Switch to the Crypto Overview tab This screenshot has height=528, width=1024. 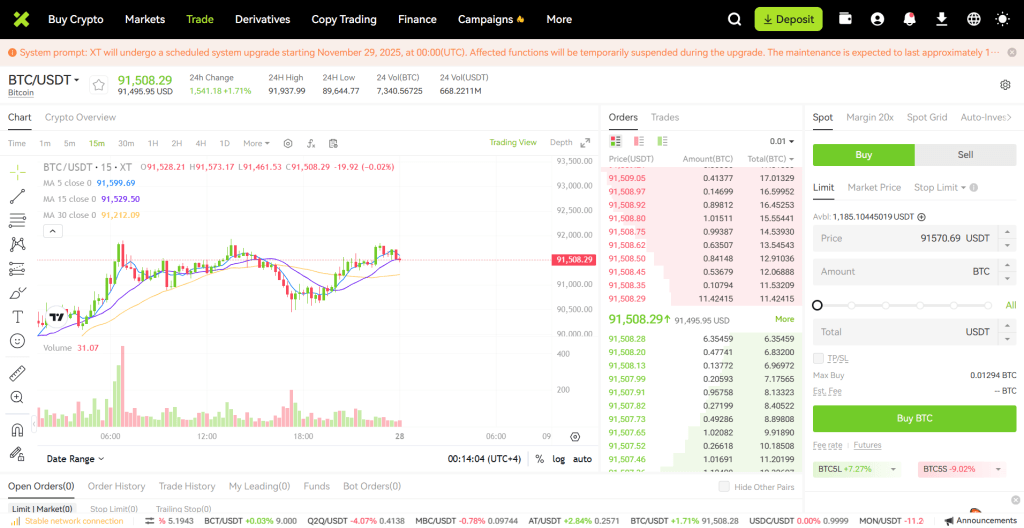pos(80,118)
